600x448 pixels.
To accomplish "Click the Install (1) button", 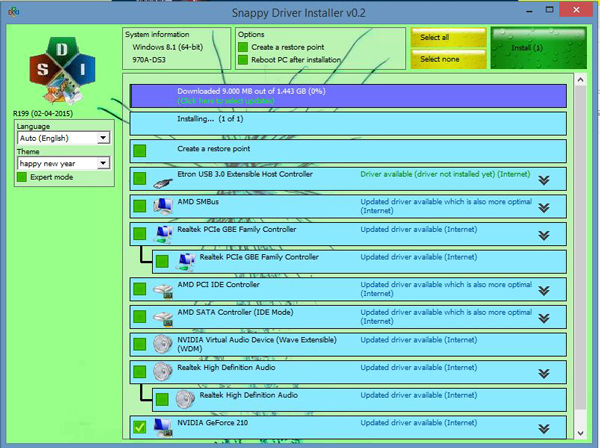I will click(538, 48).
